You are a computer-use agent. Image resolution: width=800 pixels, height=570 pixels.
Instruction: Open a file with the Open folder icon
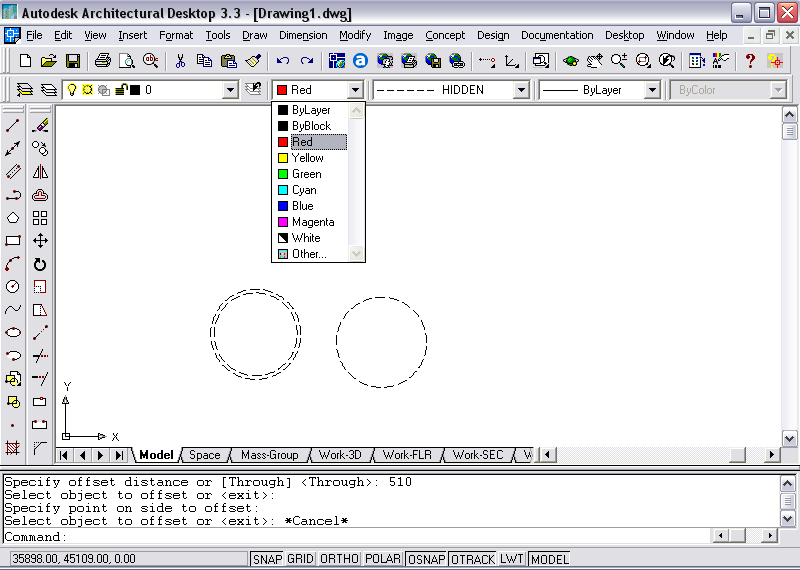tap(48, 61)
